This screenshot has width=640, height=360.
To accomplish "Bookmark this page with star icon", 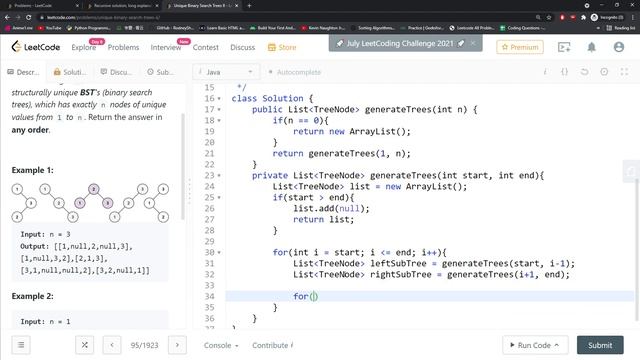I will [549, 17].
